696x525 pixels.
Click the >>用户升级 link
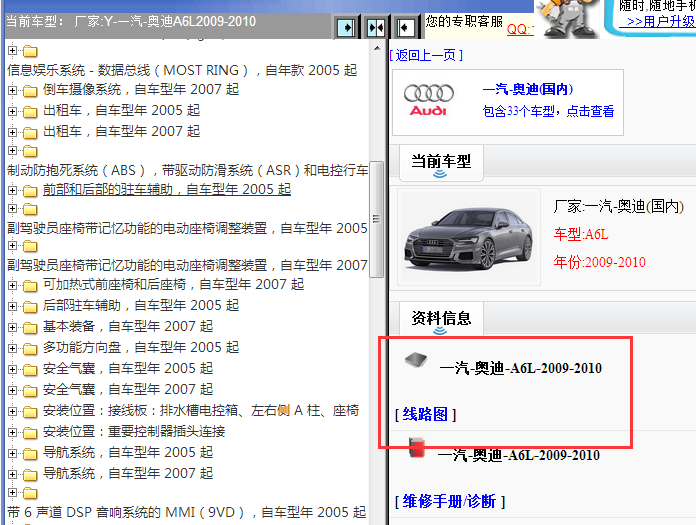658,21
